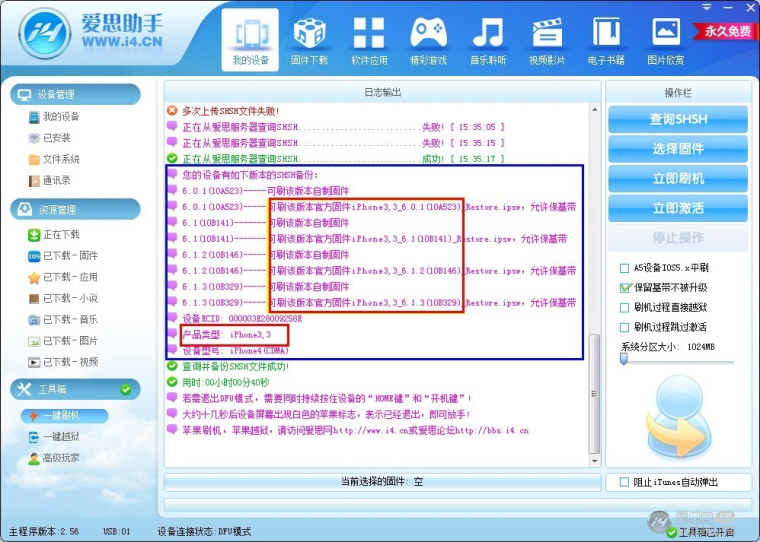Viewport: 760px width, 542px height.
Task: Click the USB:01 status text
Action: (x=117, y=532)
